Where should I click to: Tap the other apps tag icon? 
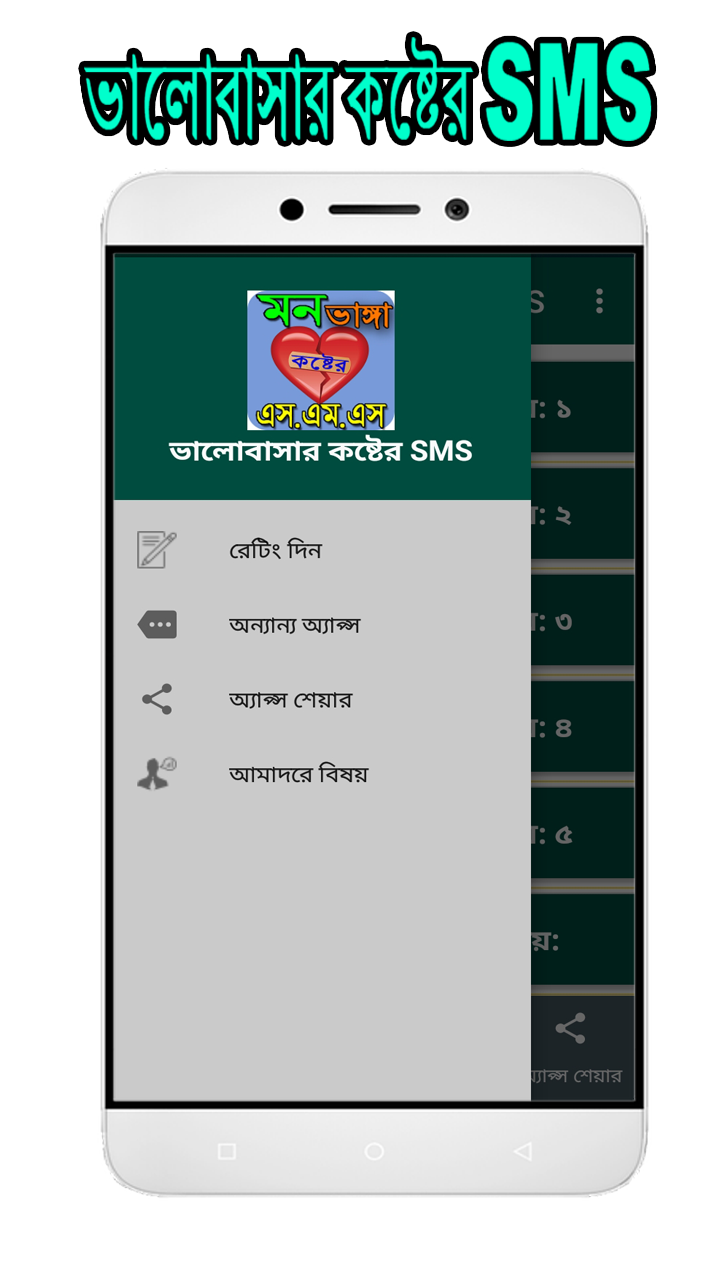pyautogui.click(x=157, y=625)
